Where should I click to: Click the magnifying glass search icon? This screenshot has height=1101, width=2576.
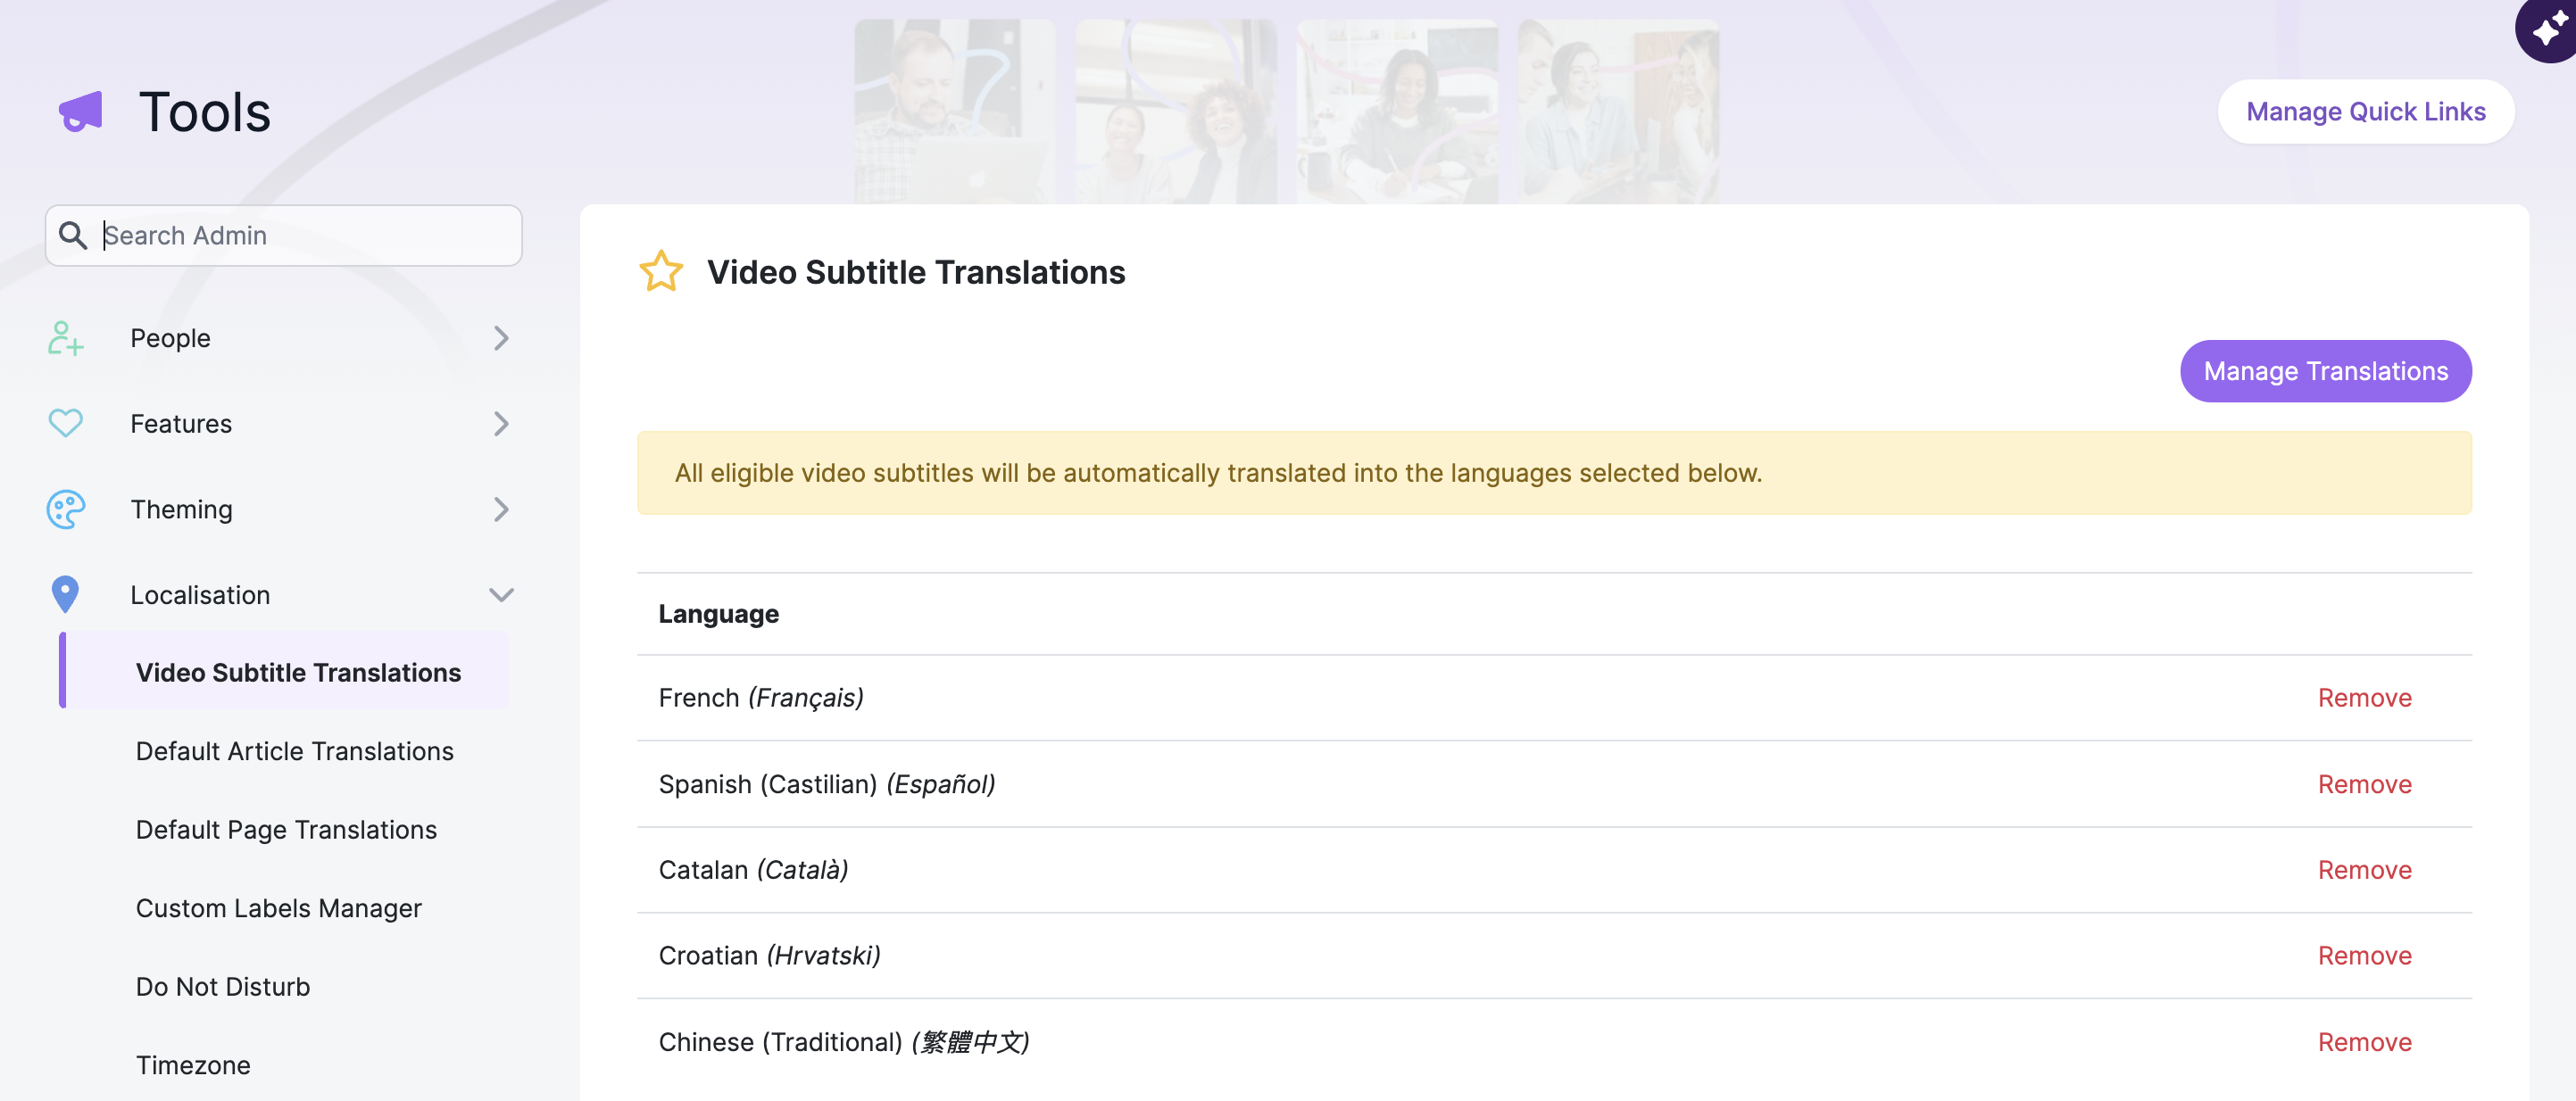(73, 235)
